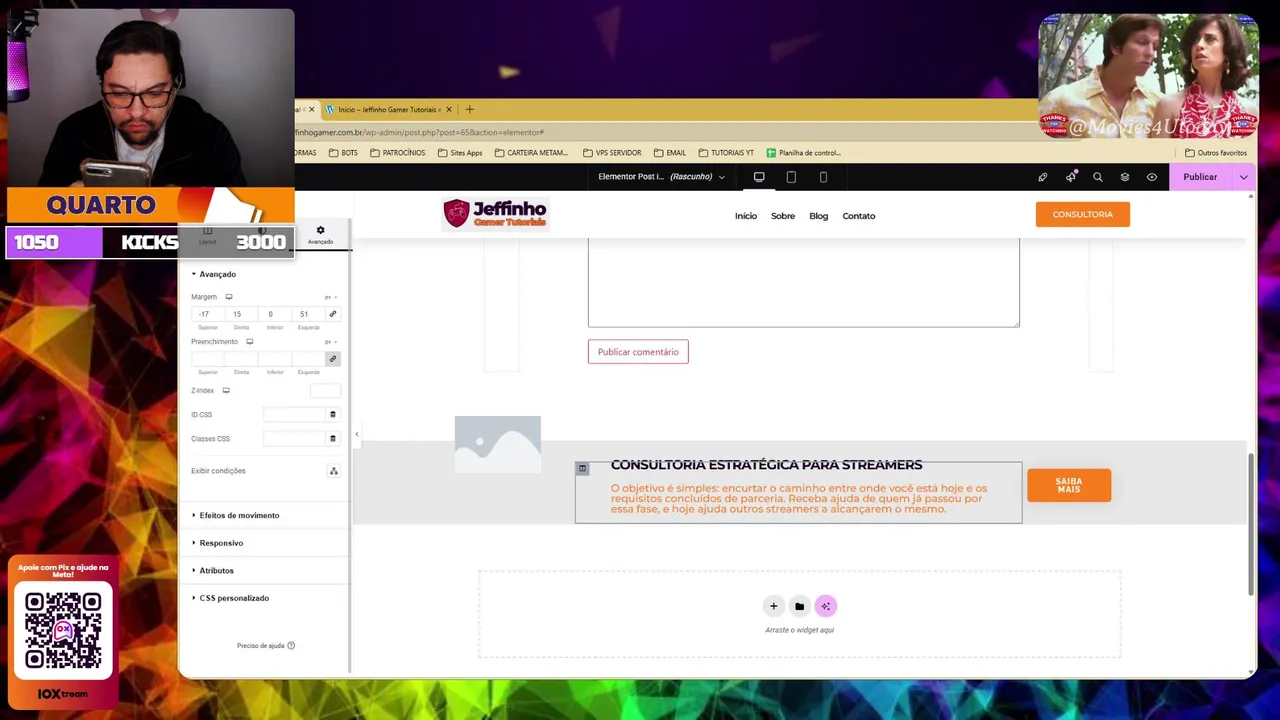Viewport: 1280px width, 720px height.
Task: Open the Elementor Post document dropdown
Action: tap(662, 177)
